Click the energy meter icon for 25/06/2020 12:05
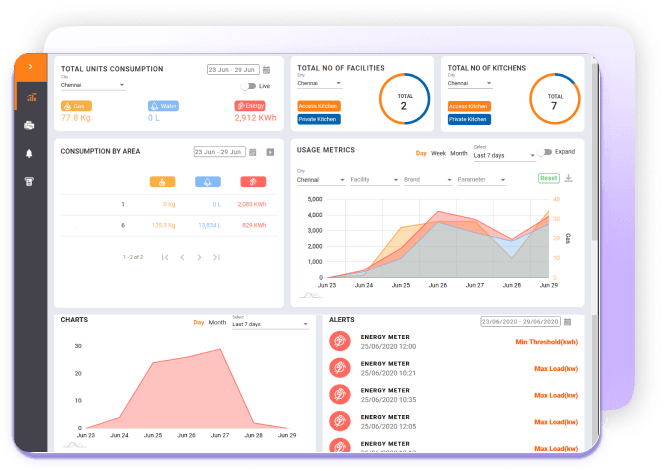This screenshot has height=471, width=665. [340, 421]
